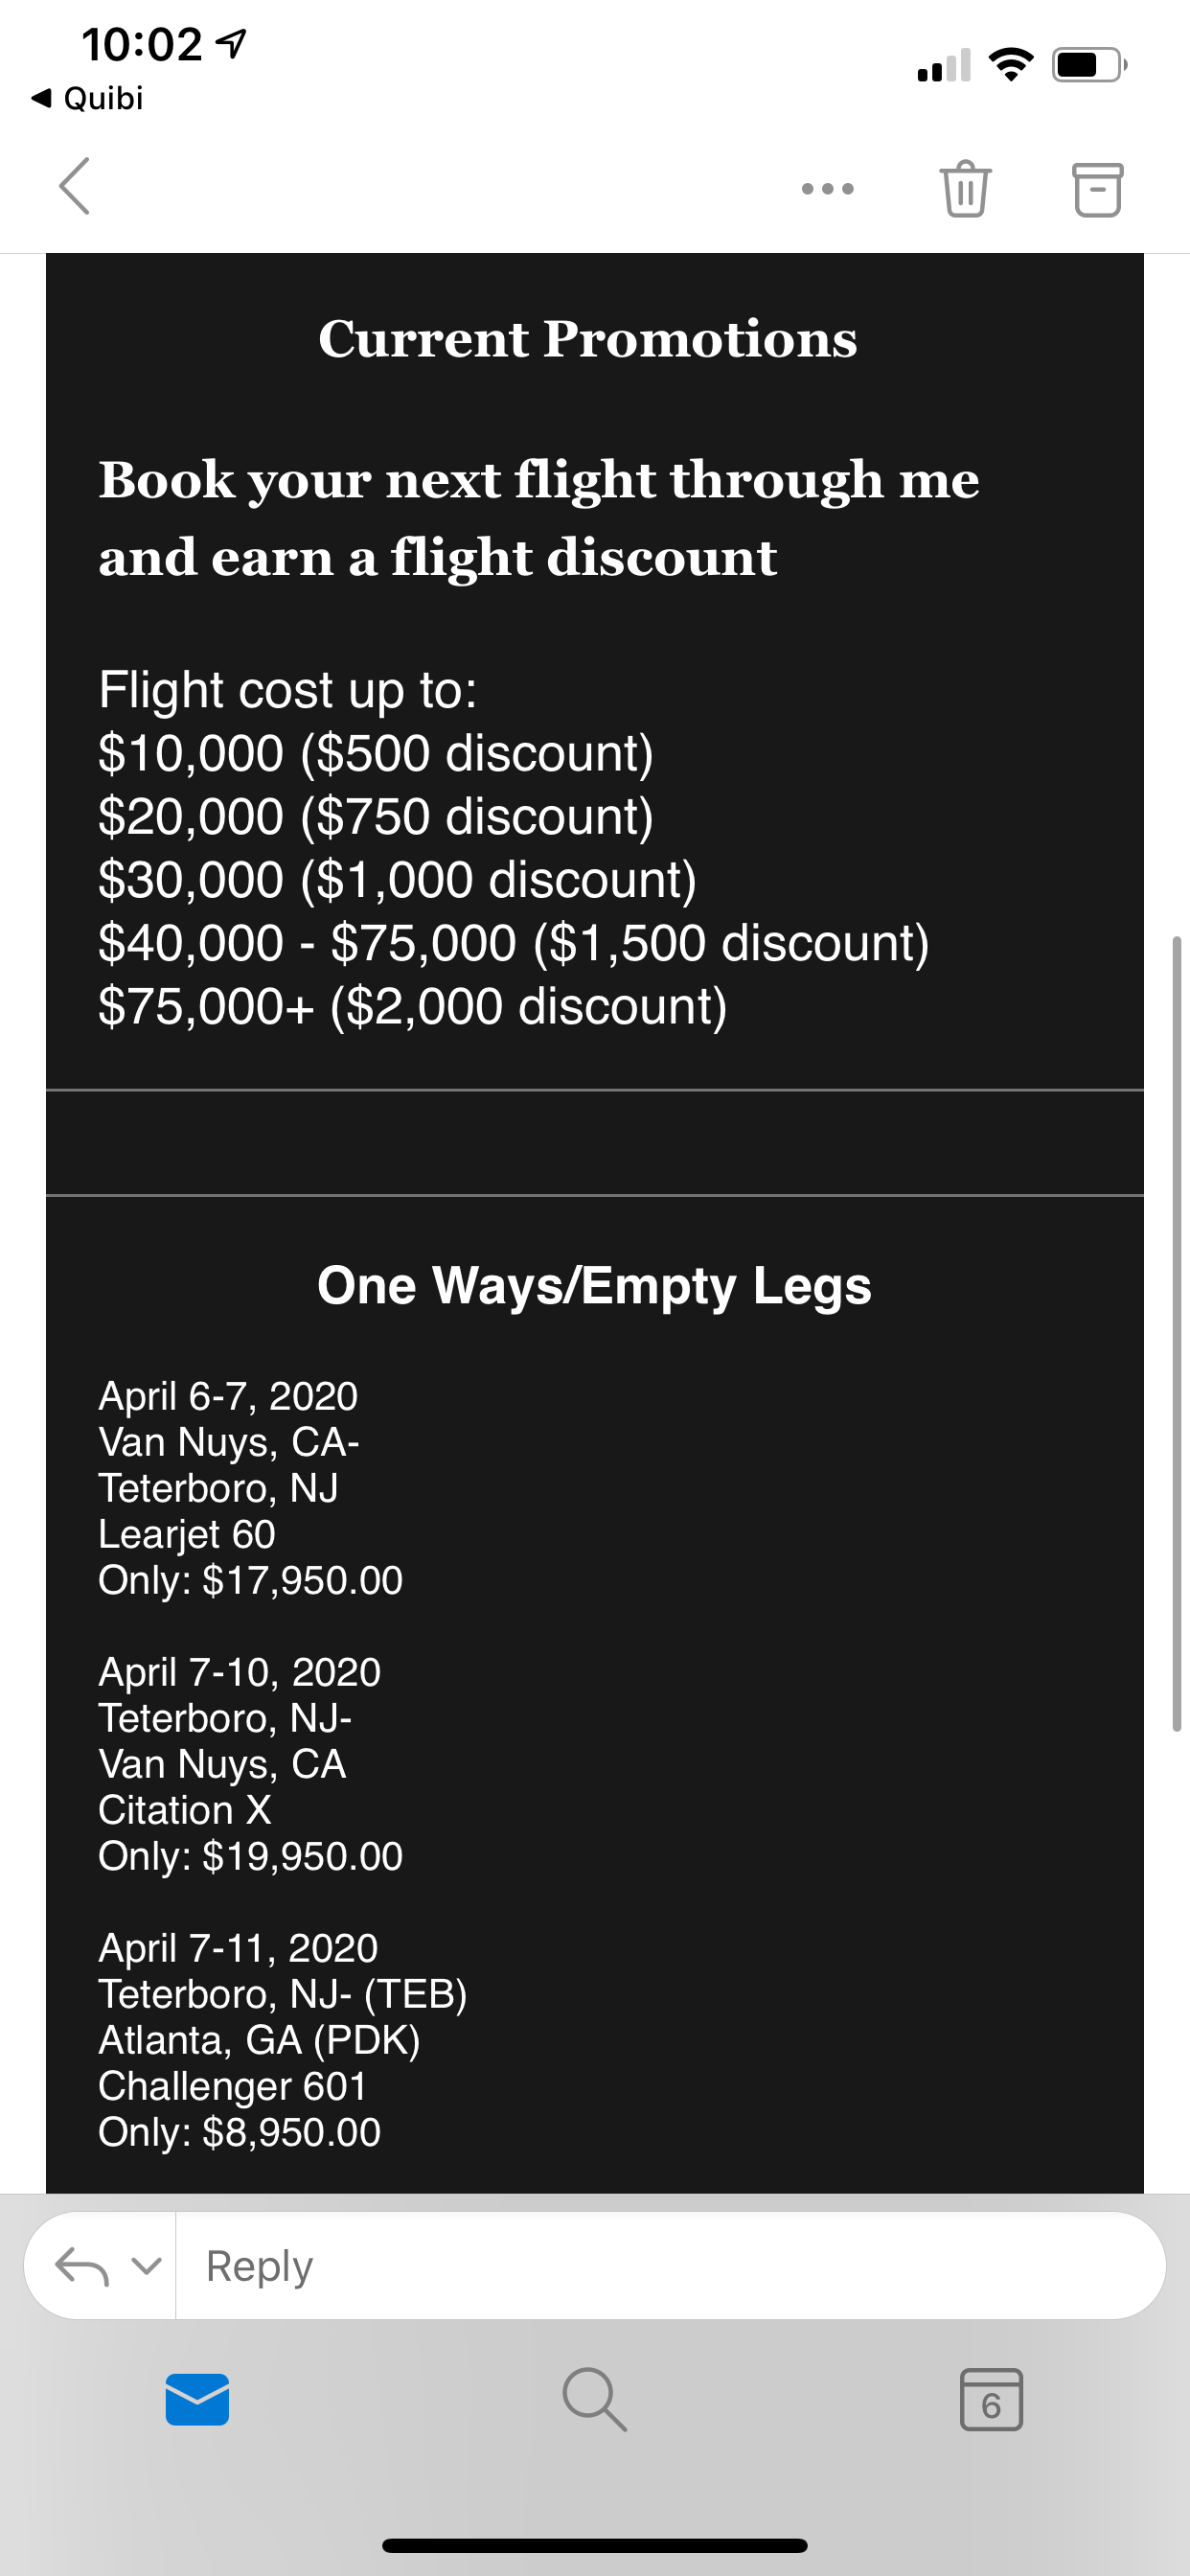The width and height of the screenshot is (1190, 2576).
Task: Switch to the Mail tab
Action: 197,2399
